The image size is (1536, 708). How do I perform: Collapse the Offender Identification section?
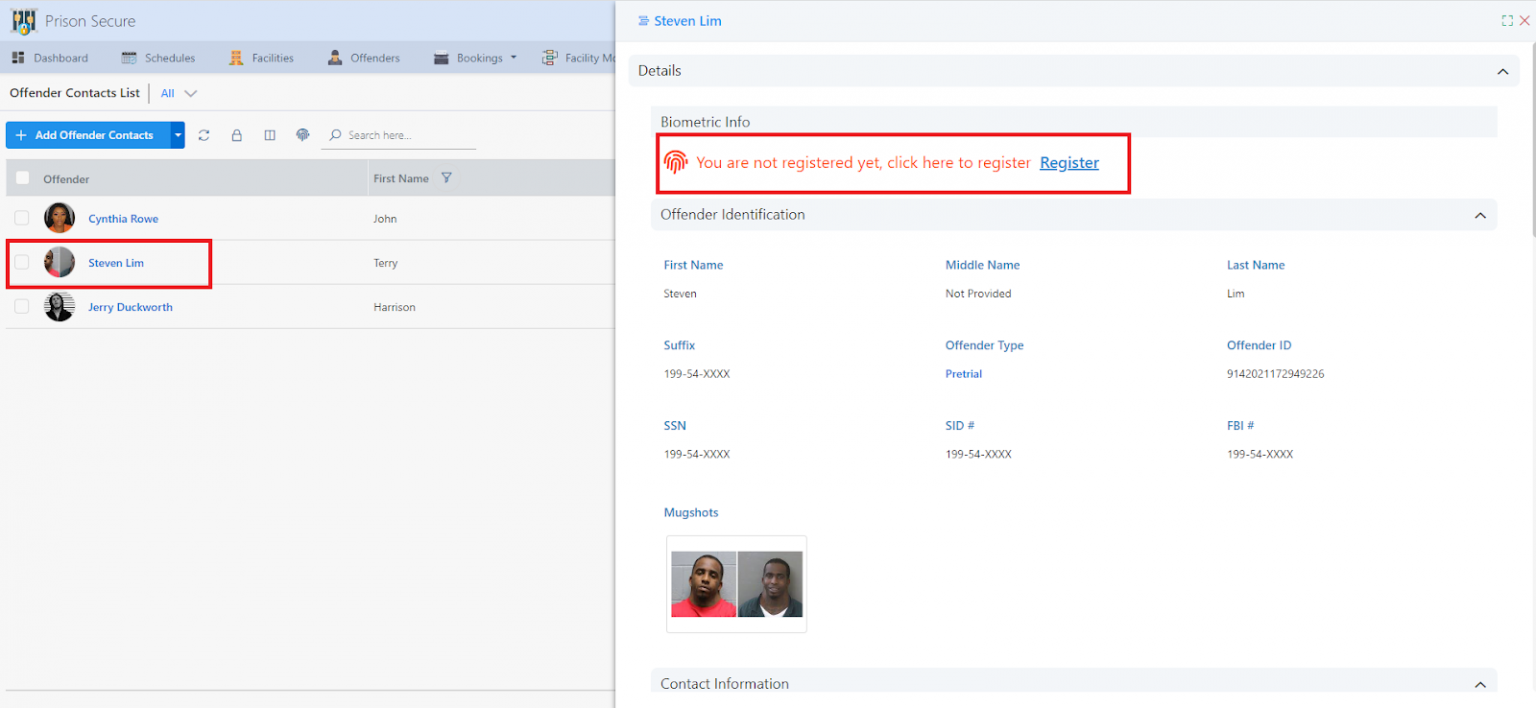(x=1481, y=215)
